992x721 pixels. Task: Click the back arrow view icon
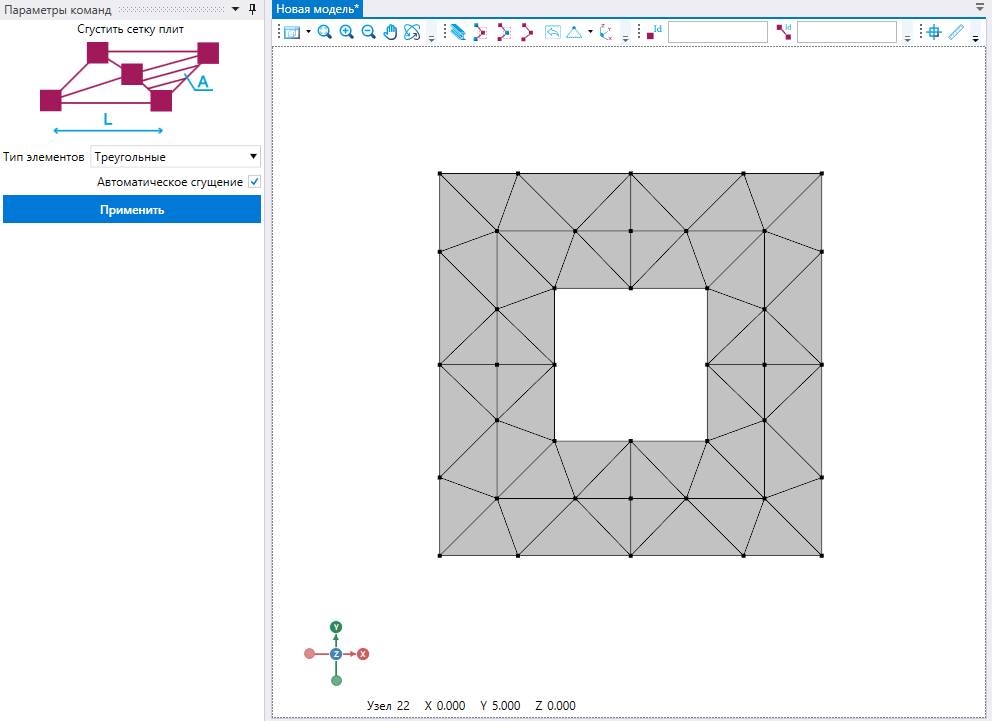coord(552,32)
